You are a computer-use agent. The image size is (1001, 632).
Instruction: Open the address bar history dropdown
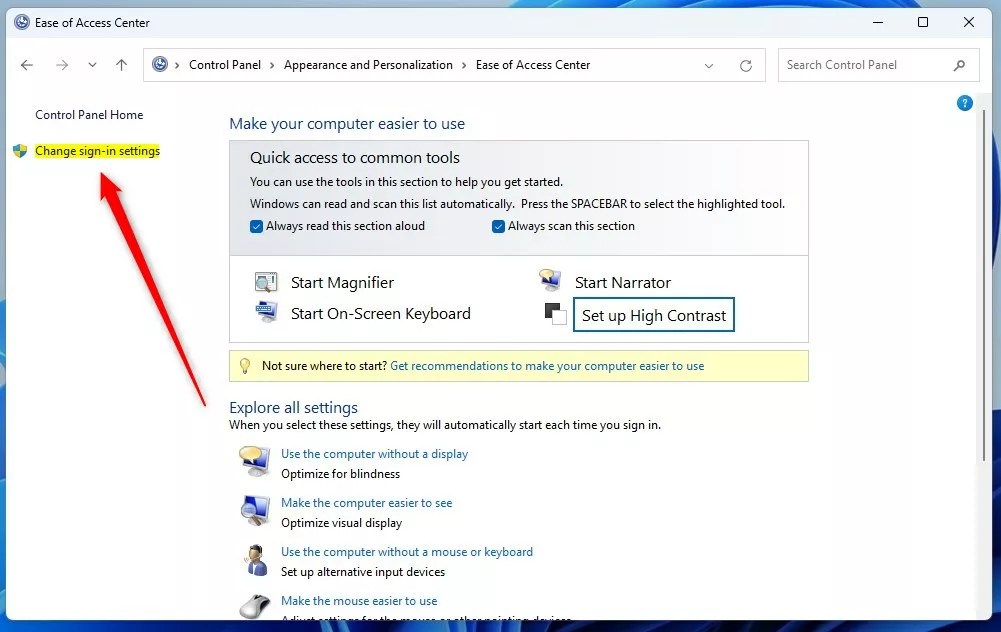click(709, 65)
